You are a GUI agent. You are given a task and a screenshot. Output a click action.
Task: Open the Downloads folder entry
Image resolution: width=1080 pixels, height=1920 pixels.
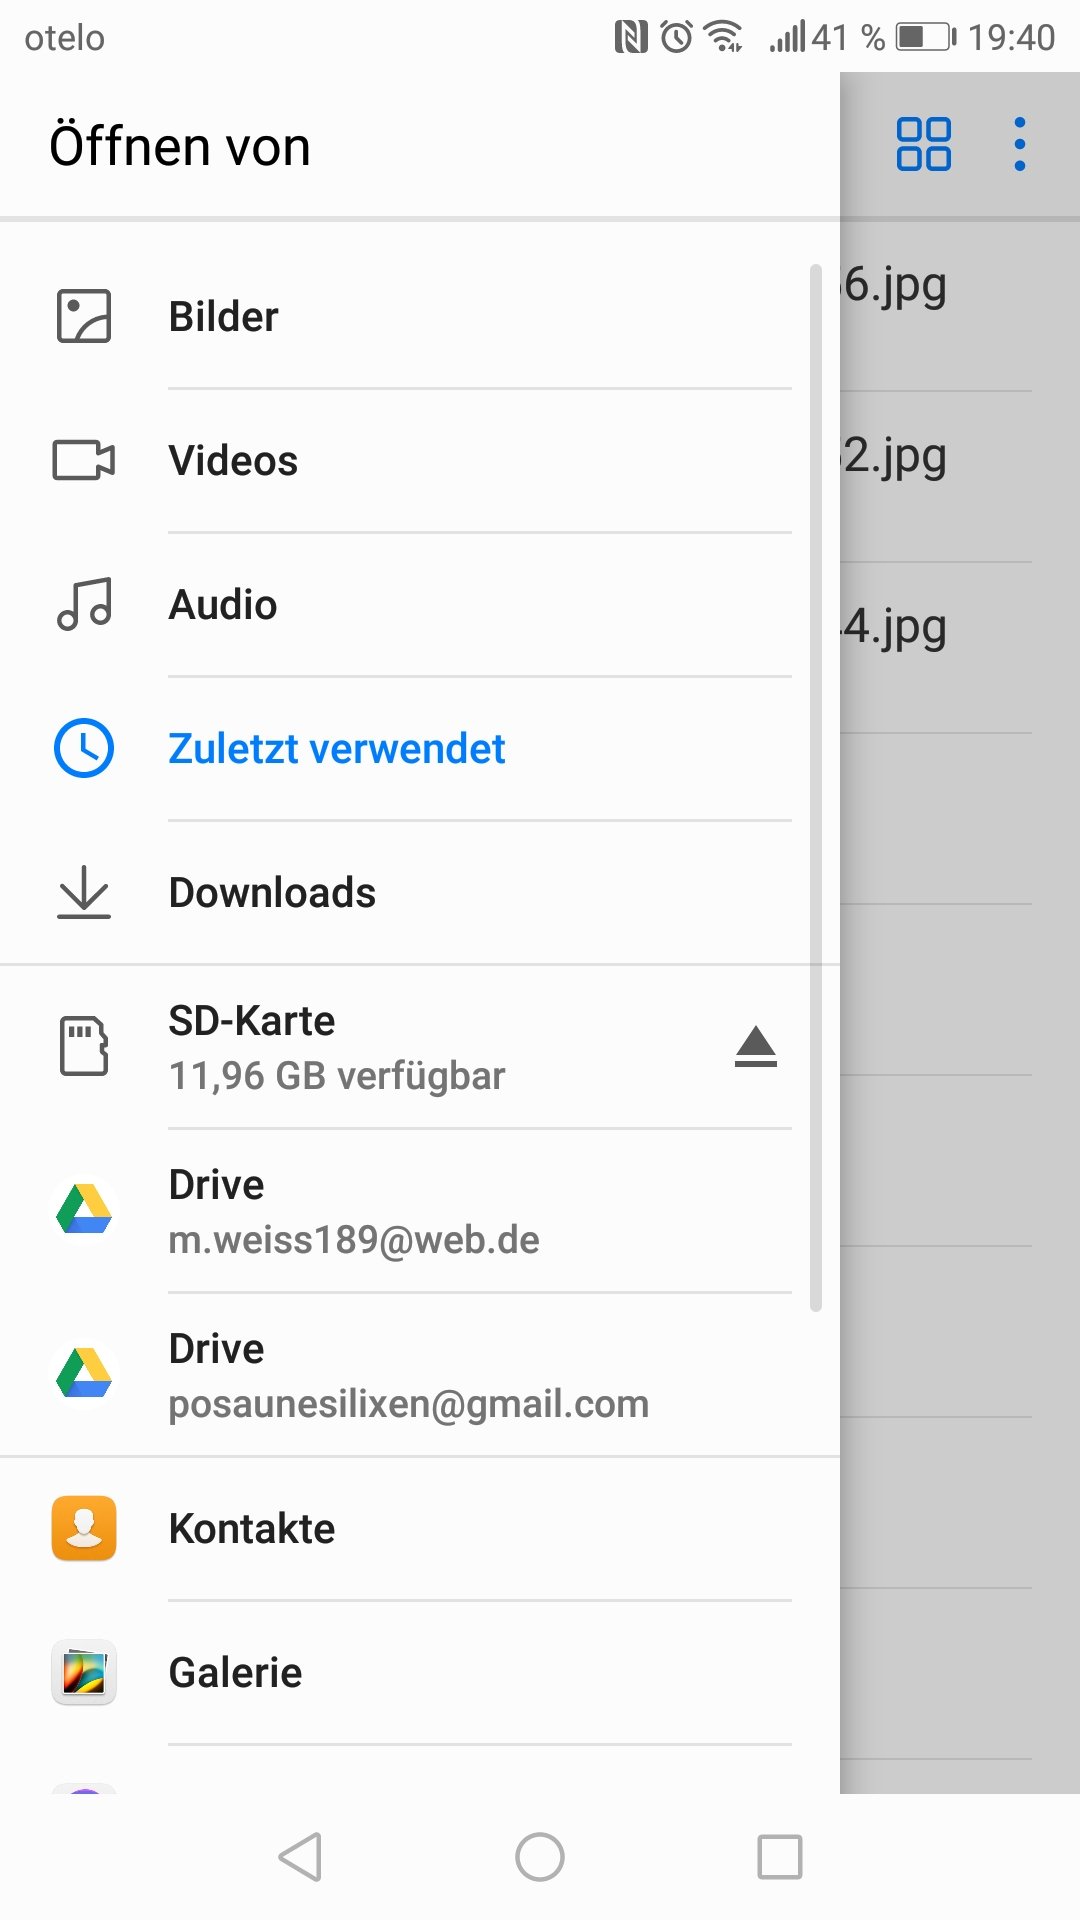coord(272,893)
